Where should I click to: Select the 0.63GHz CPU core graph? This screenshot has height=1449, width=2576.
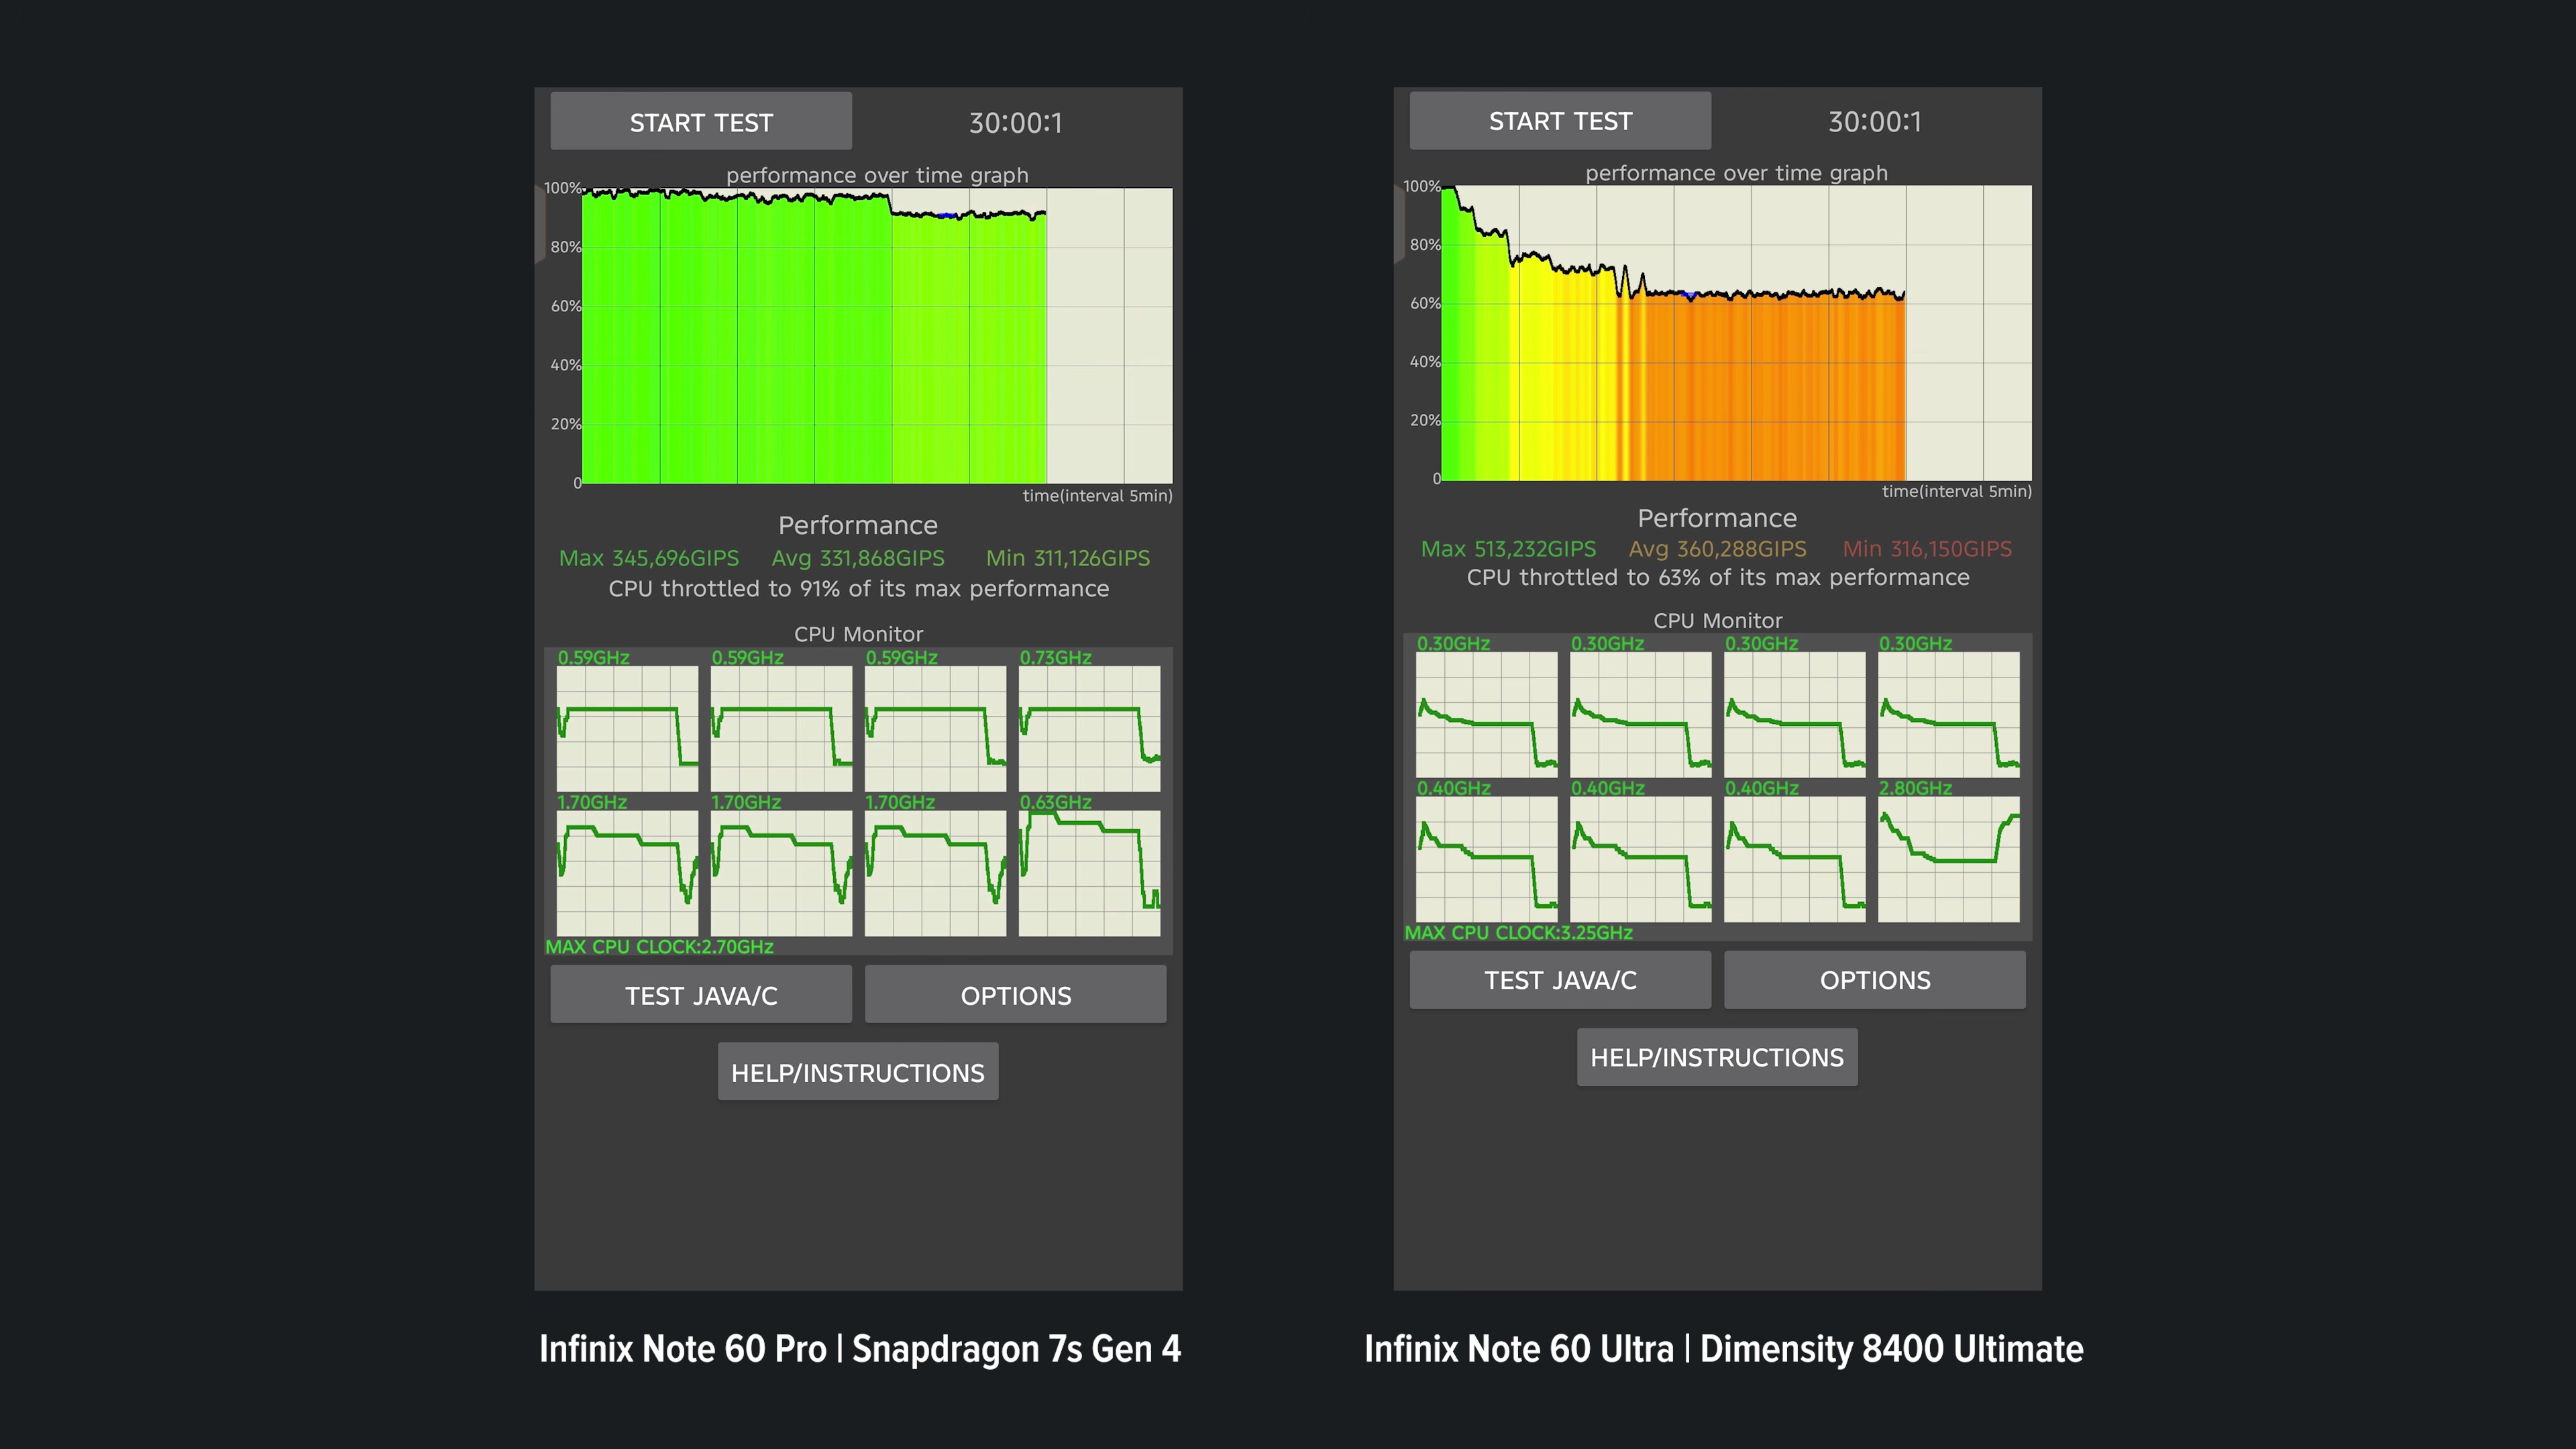[1089, 873]
